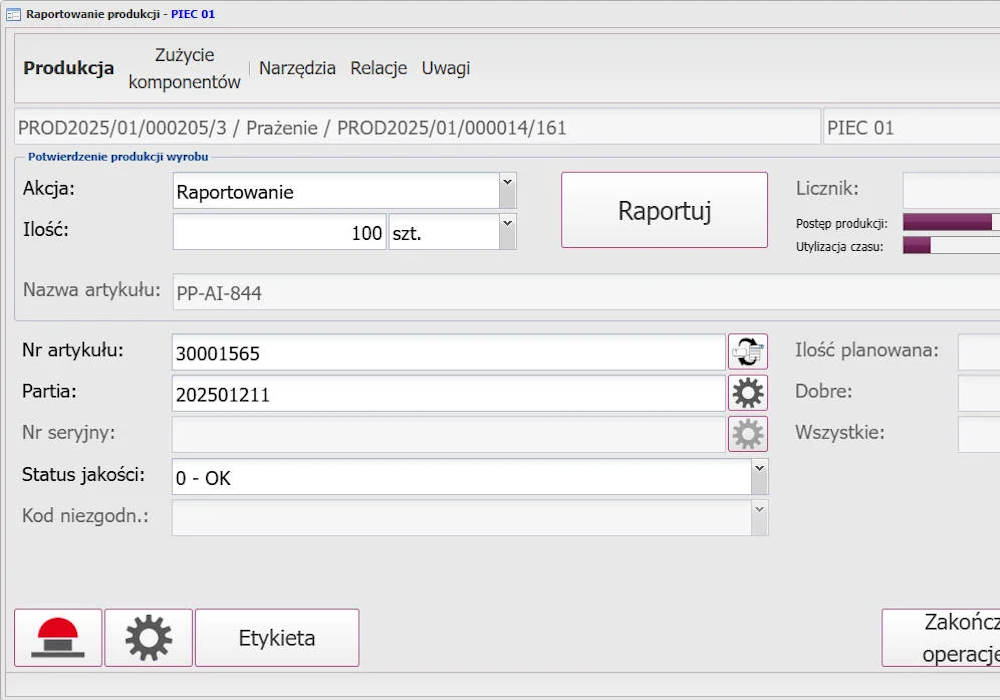Go to the Relacje tab
1000x700 pixels.
tap(378, 69)
